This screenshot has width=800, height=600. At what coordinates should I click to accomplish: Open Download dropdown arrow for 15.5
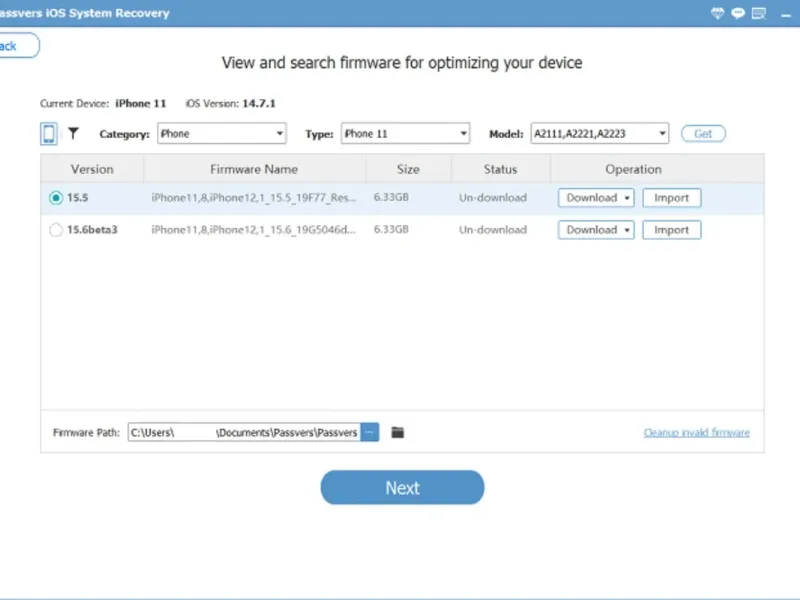pos(627,198)
